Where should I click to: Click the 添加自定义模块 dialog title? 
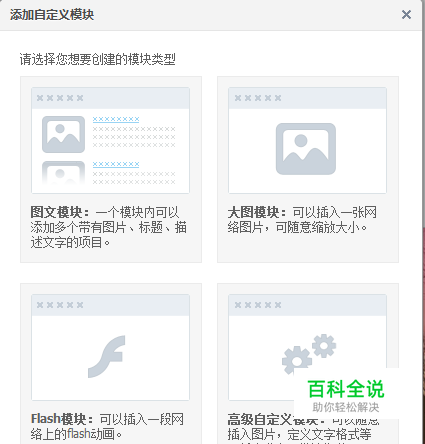tap(52, 15)
